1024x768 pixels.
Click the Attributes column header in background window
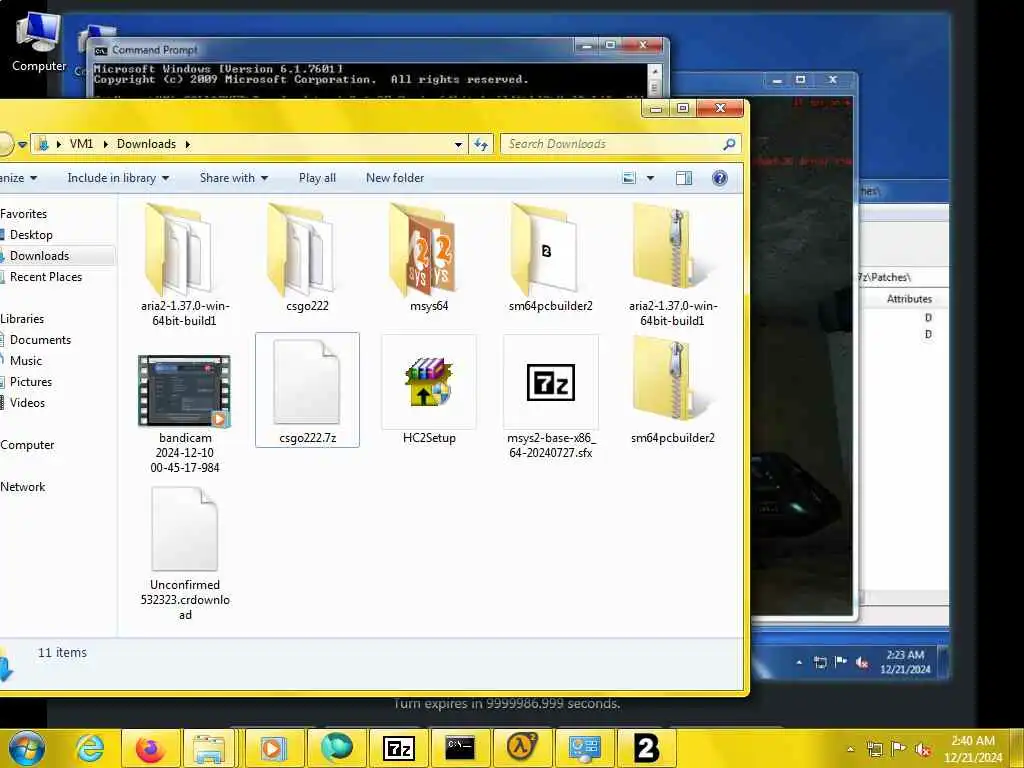[909, 299]
